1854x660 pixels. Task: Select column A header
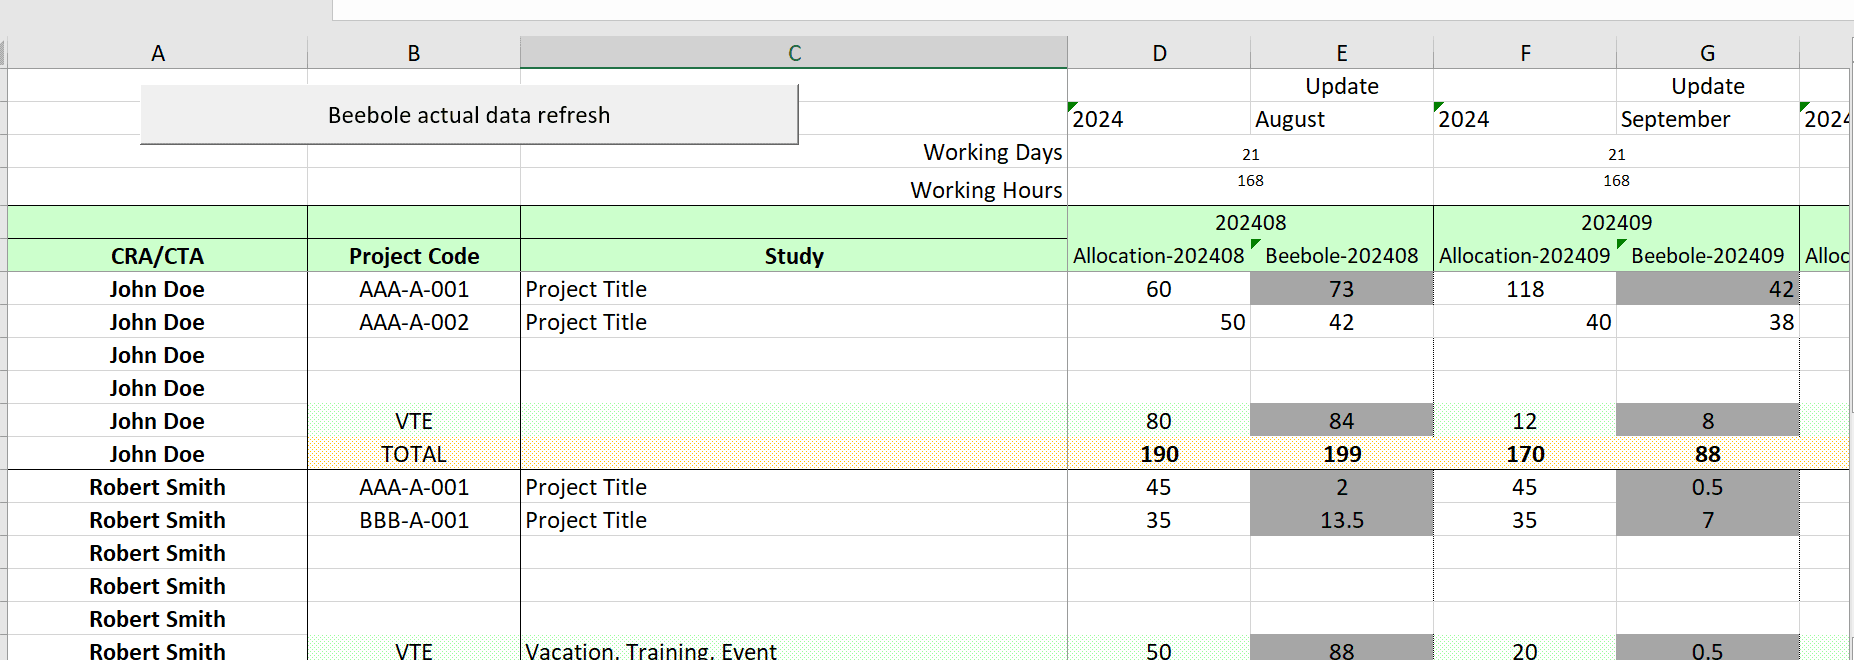click(x=158, y=52)
